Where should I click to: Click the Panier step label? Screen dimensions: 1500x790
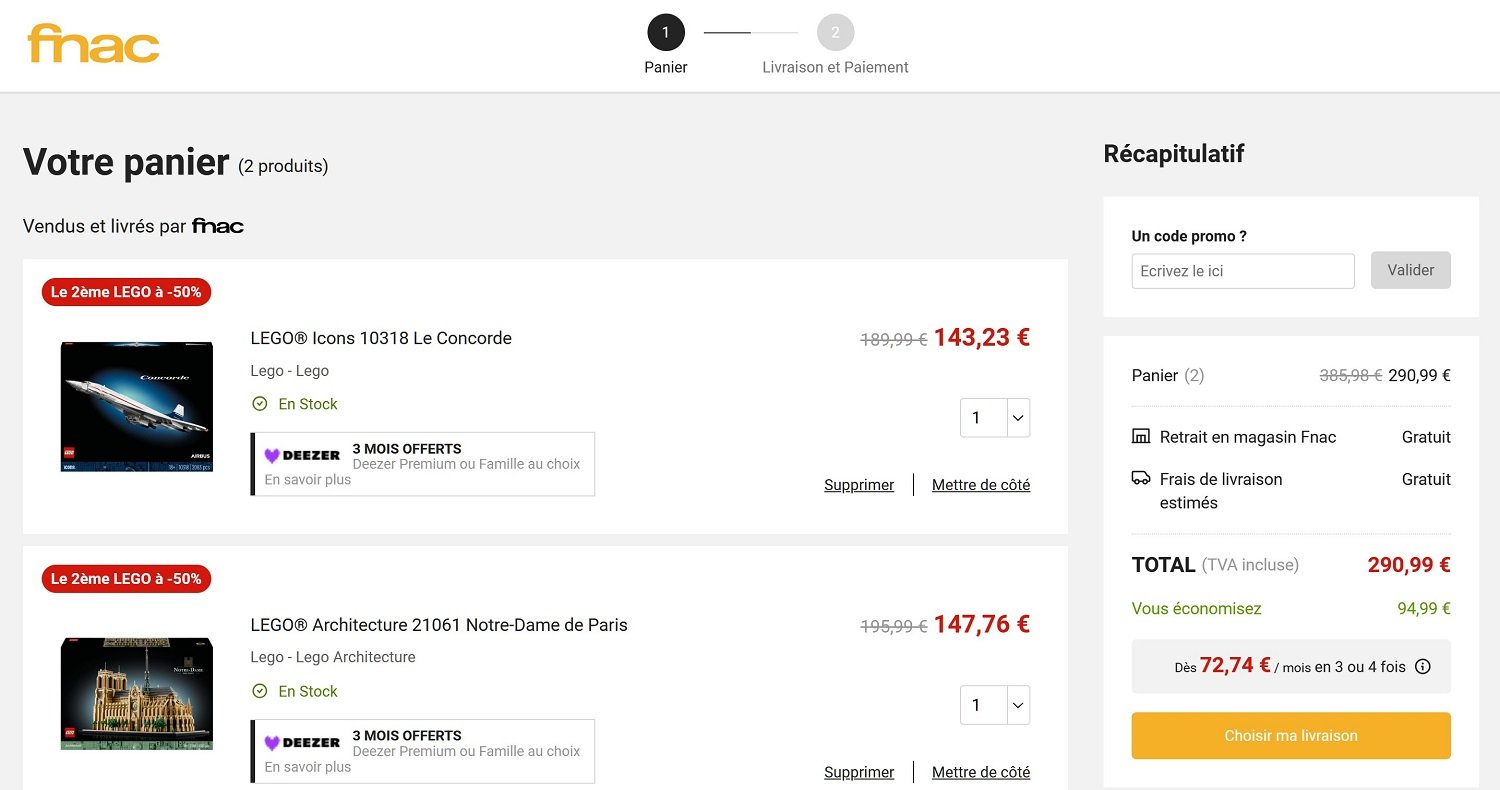tap(666, 67)
